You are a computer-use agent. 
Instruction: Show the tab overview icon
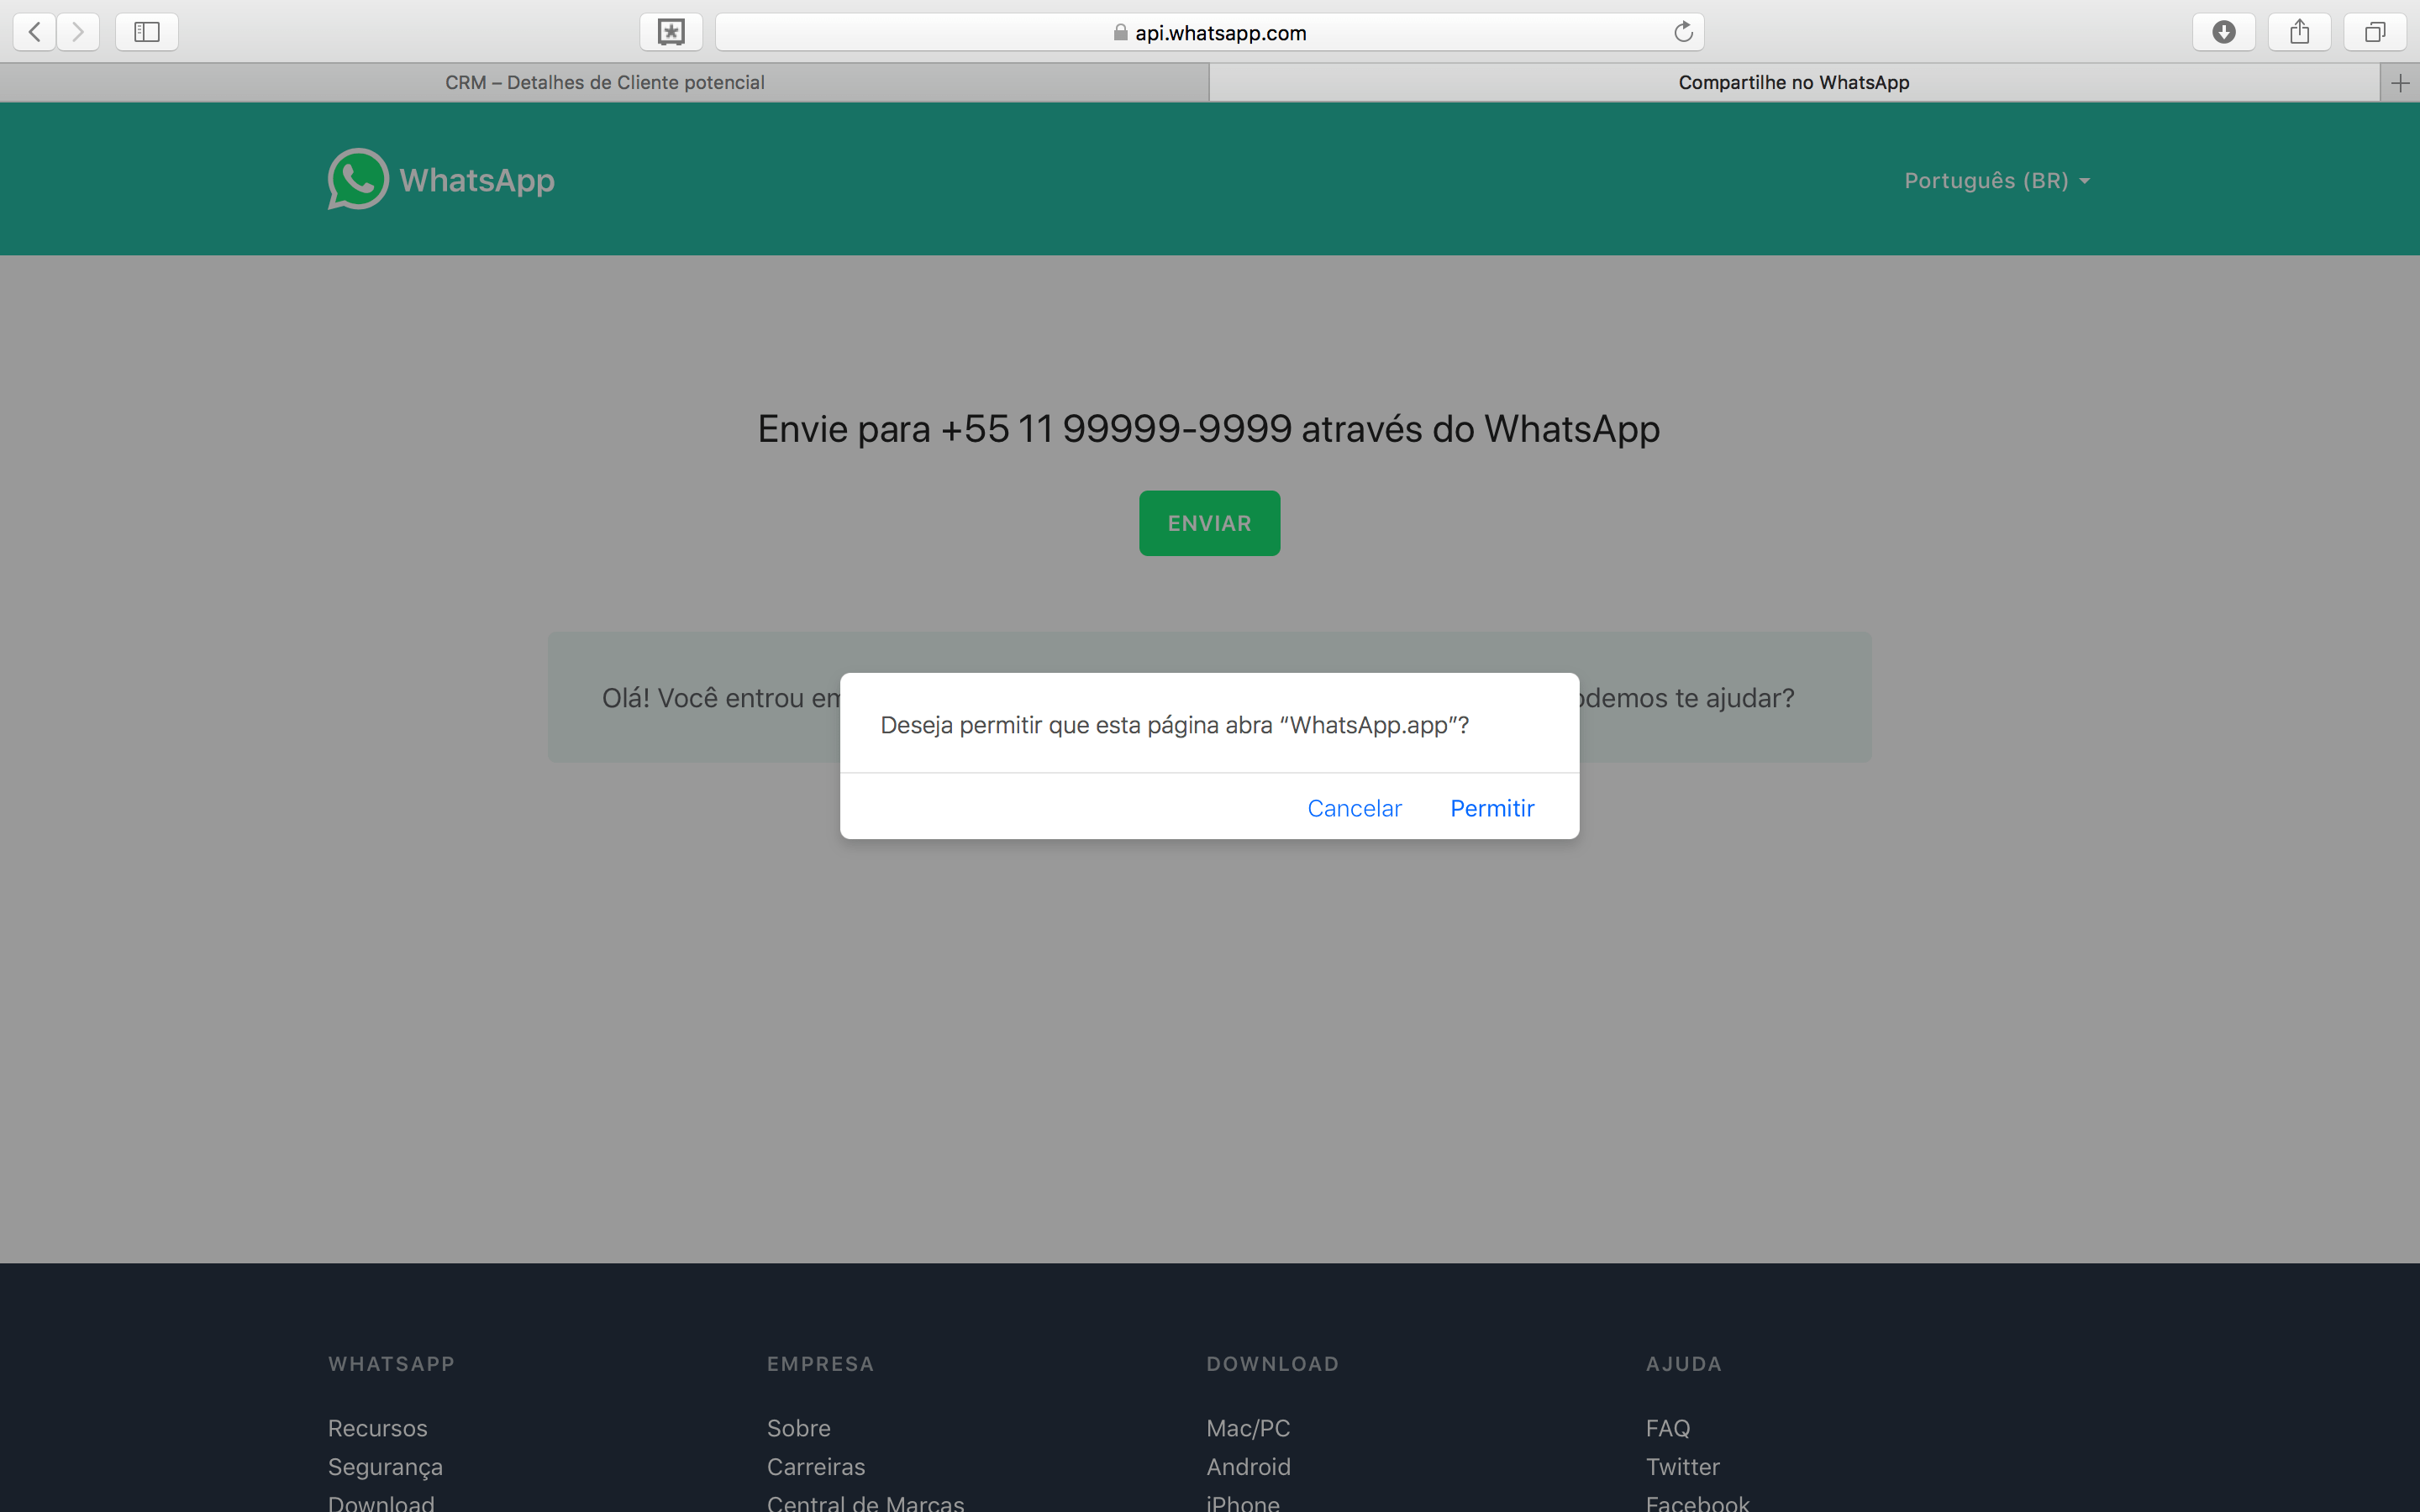2374,32
